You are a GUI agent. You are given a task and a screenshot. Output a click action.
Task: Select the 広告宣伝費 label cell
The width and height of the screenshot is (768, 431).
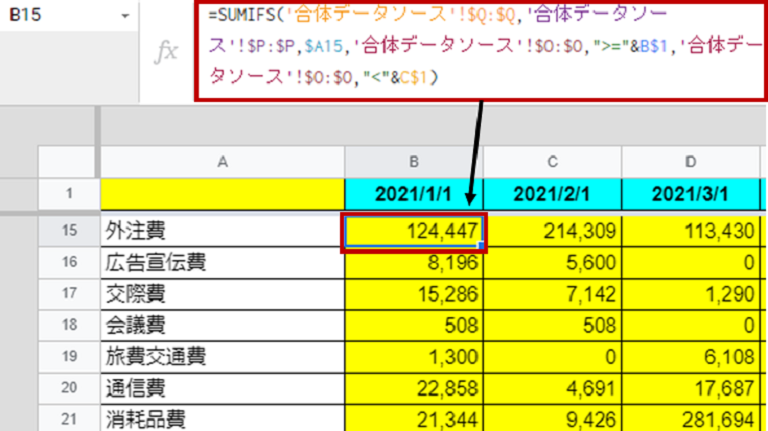point(222,263)
